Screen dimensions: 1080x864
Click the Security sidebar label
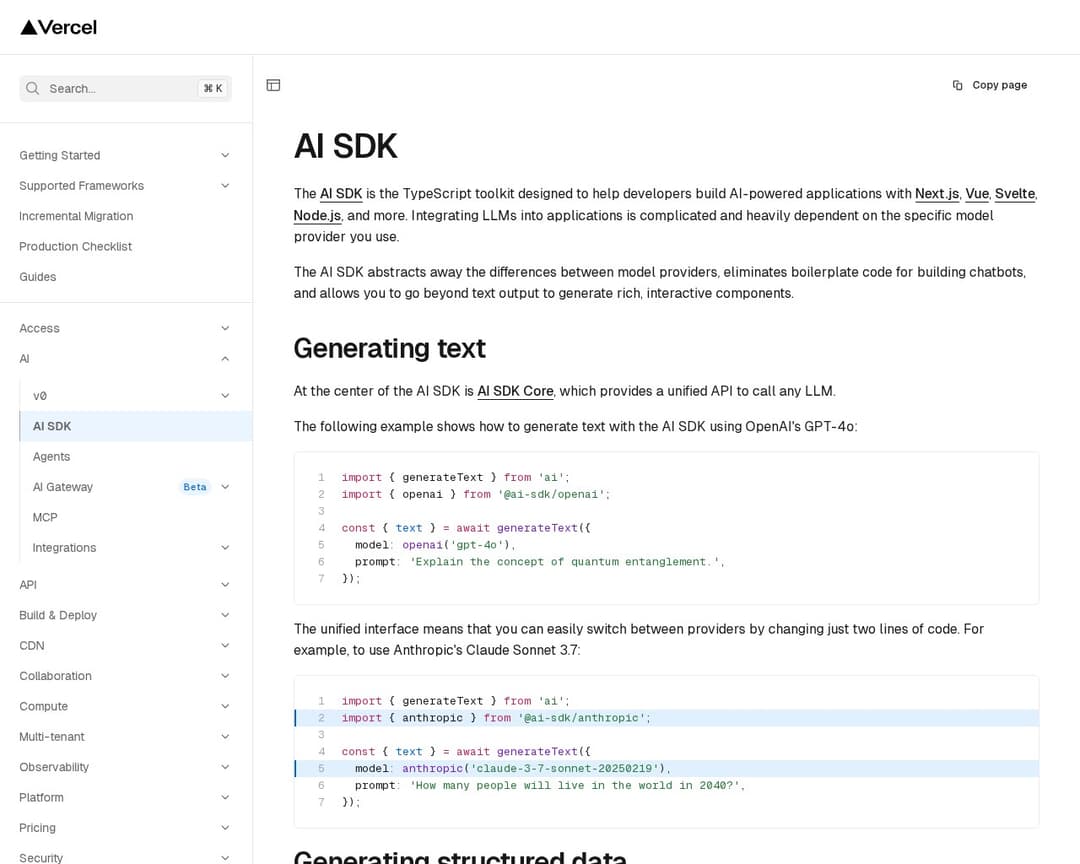coord(41,858)
